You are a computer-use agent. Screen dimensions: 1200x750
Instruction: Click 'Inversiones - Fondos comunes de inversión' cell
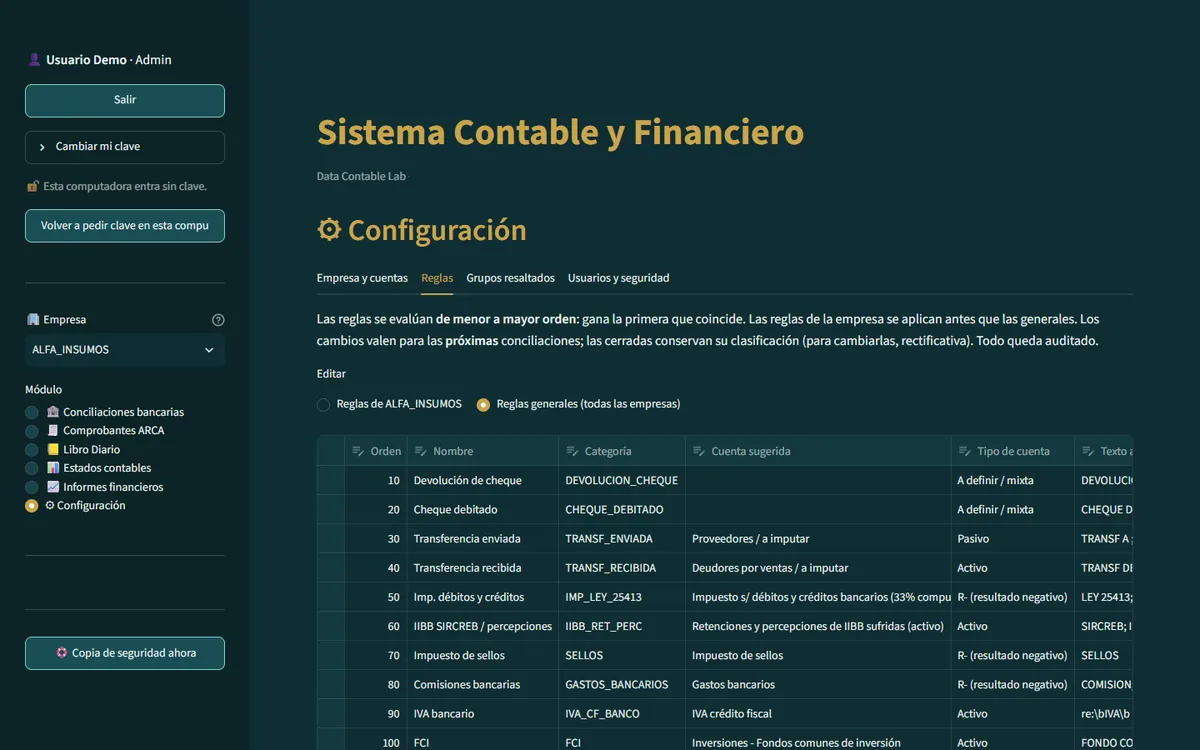pos(818,741)
